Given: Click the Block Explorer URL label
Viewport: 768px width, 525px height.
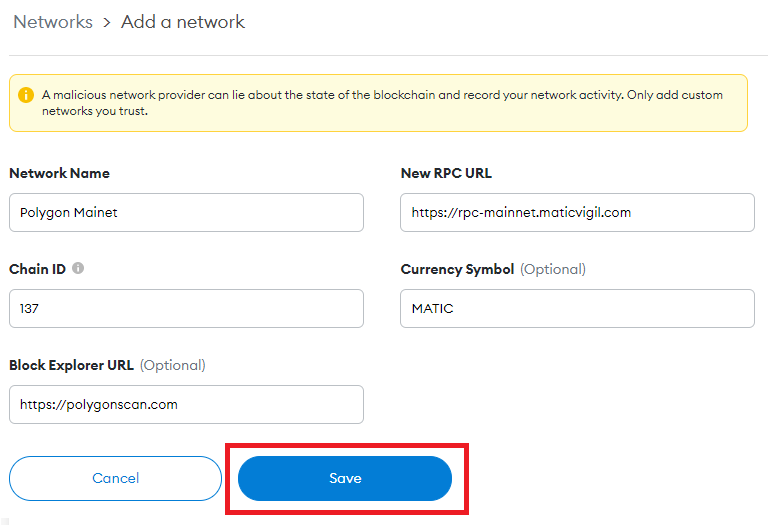Looking at the screenshot, I should (72, 365).
